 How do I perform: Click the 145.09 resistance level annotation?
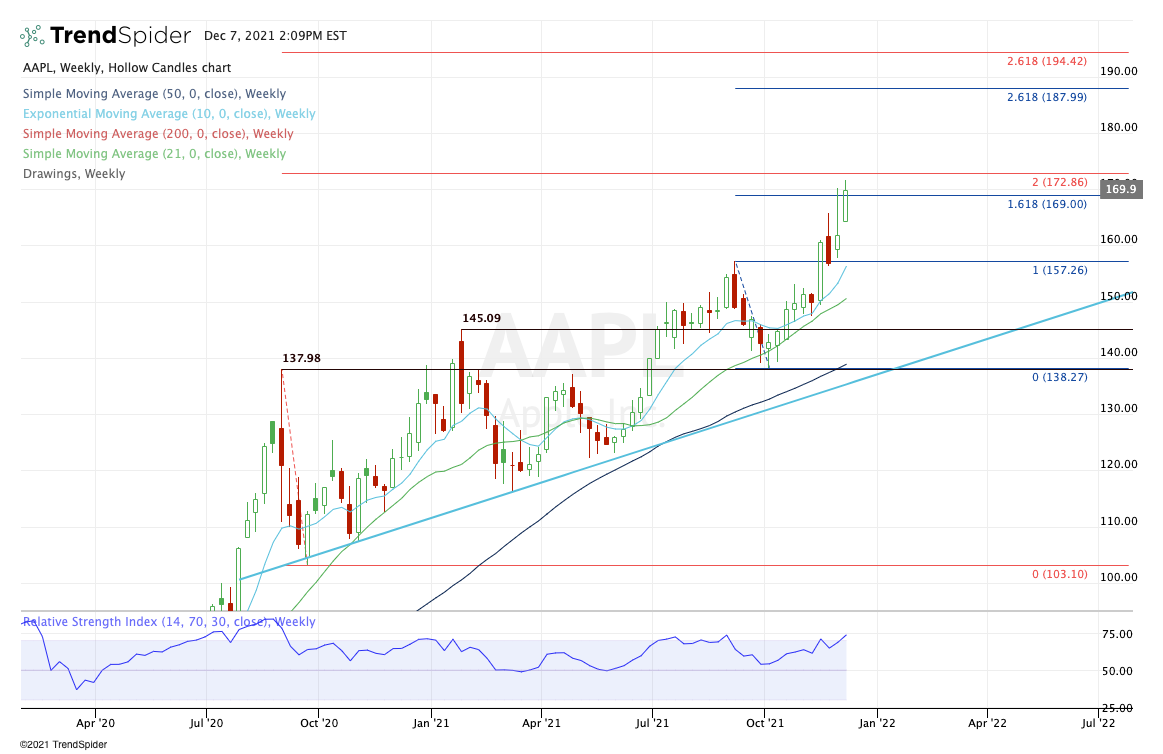click(481, 318)
